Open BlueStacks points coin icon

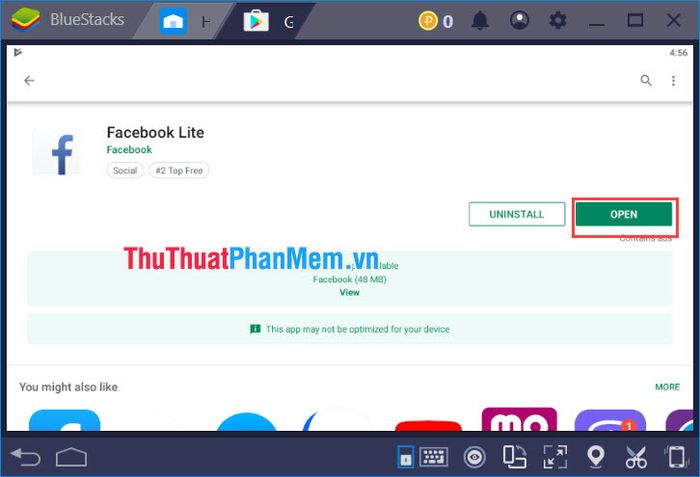[428, 21]
